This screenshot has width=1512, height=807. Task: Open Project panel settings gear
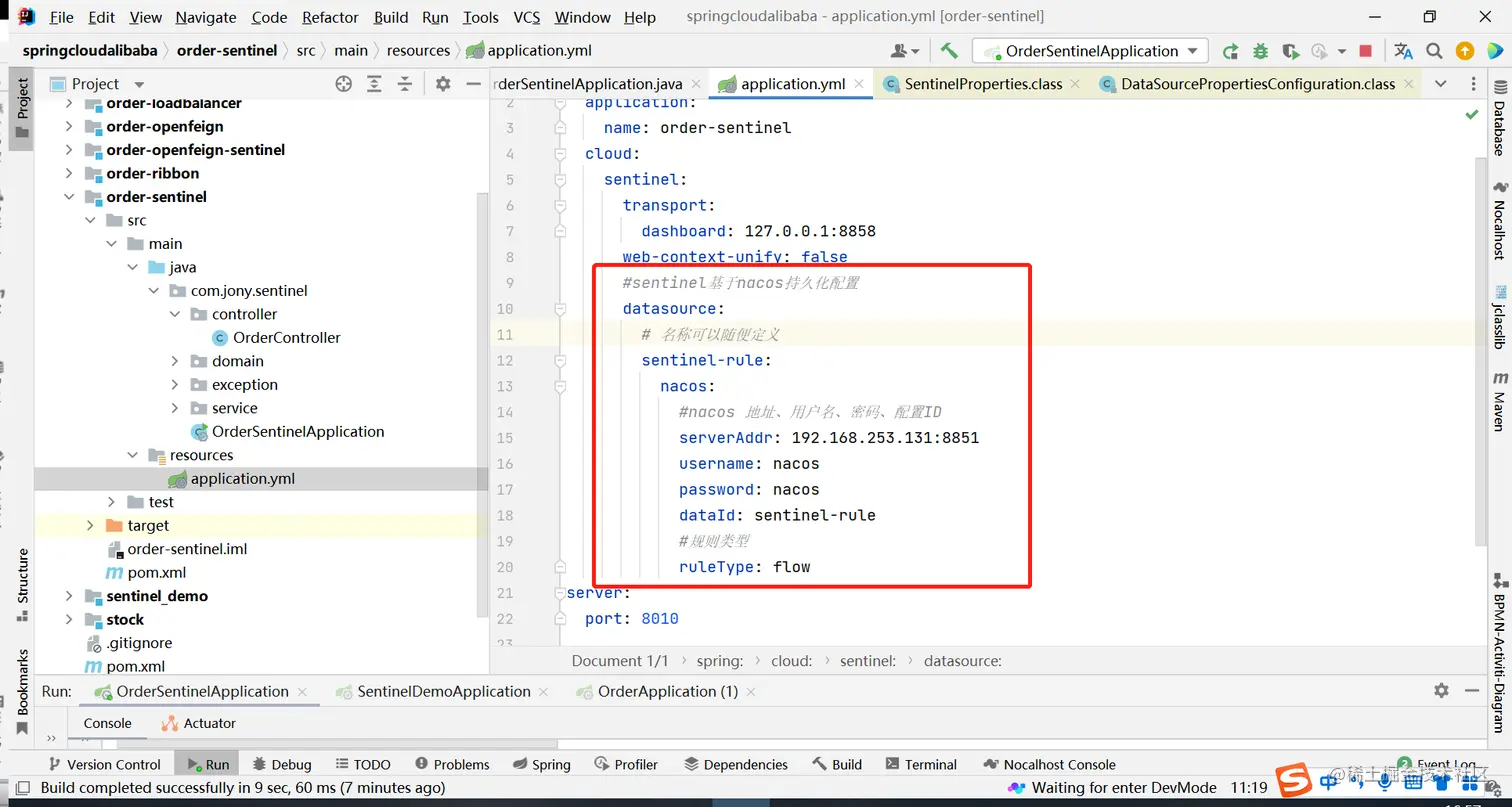tap(443, 84)
